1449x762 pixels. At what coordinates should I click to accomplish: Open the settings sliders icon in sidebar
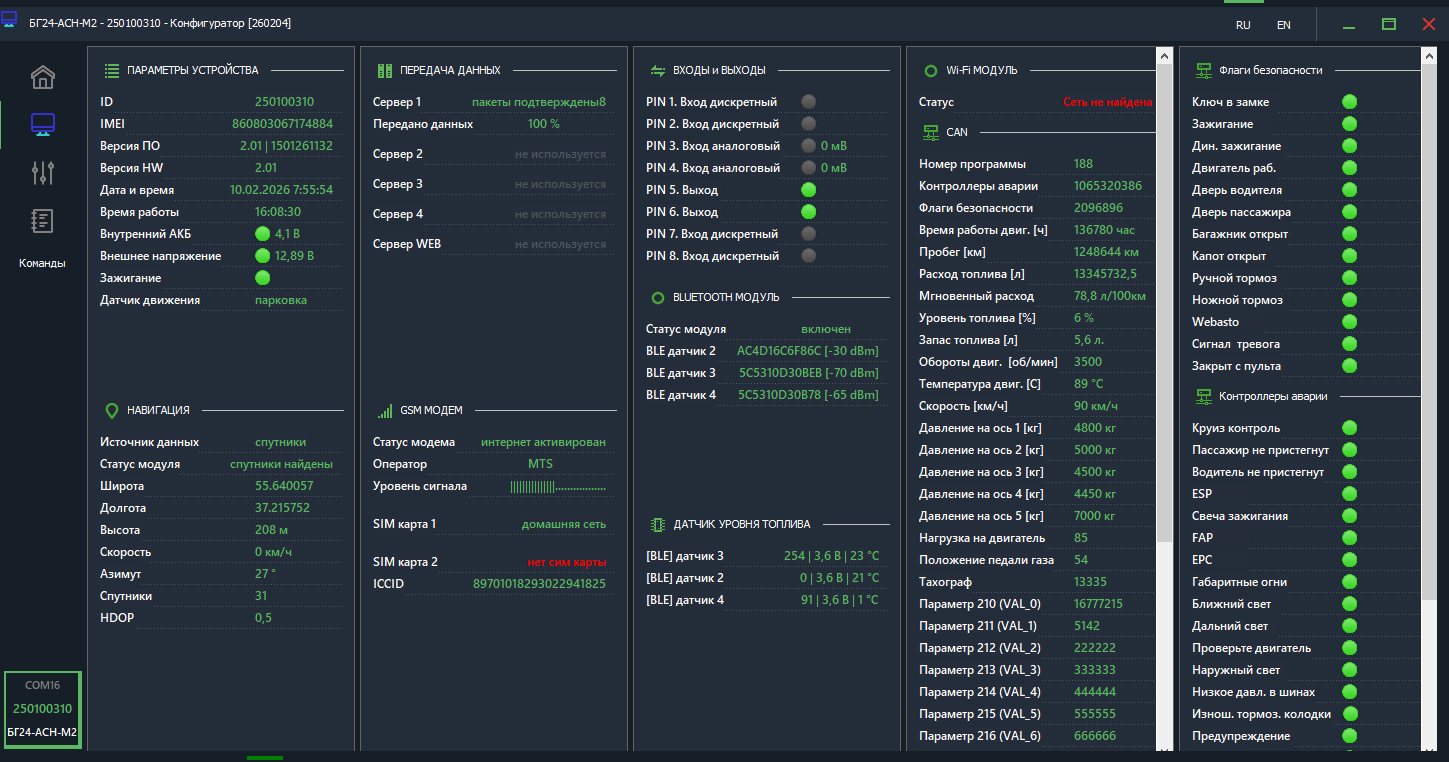(x=43, y=173)
